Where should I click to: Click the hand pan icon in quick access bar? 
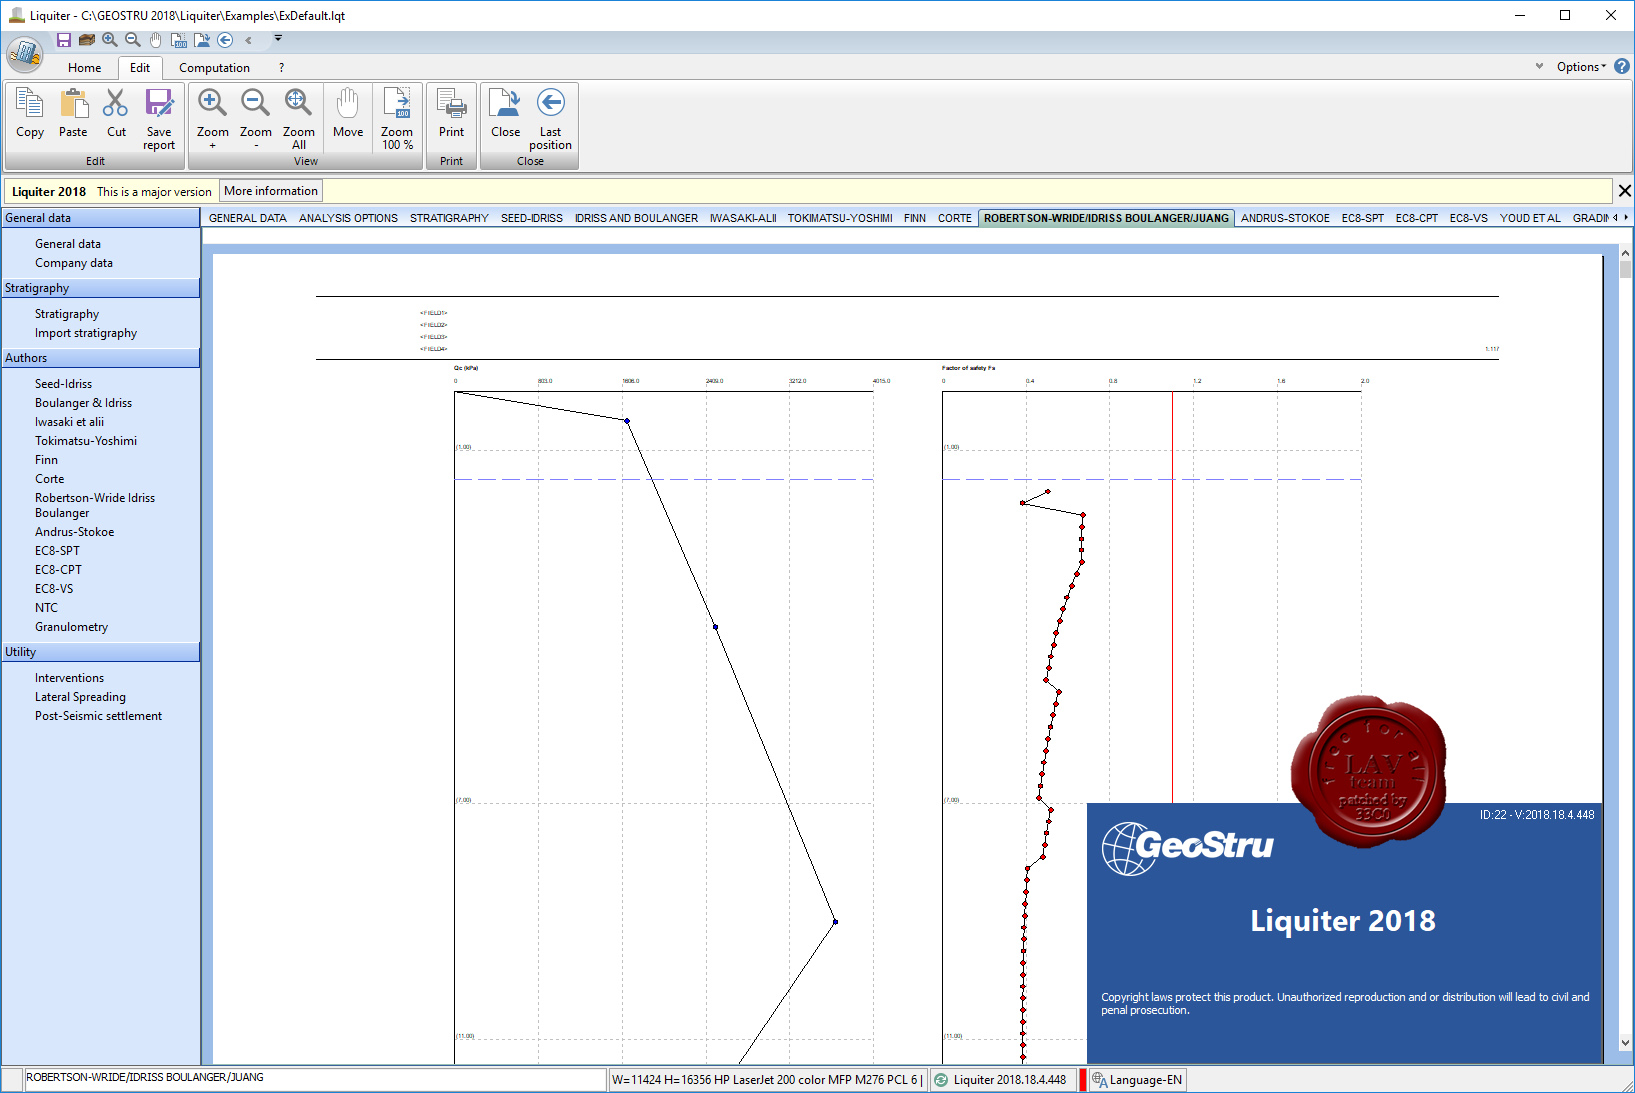(156, 40)
